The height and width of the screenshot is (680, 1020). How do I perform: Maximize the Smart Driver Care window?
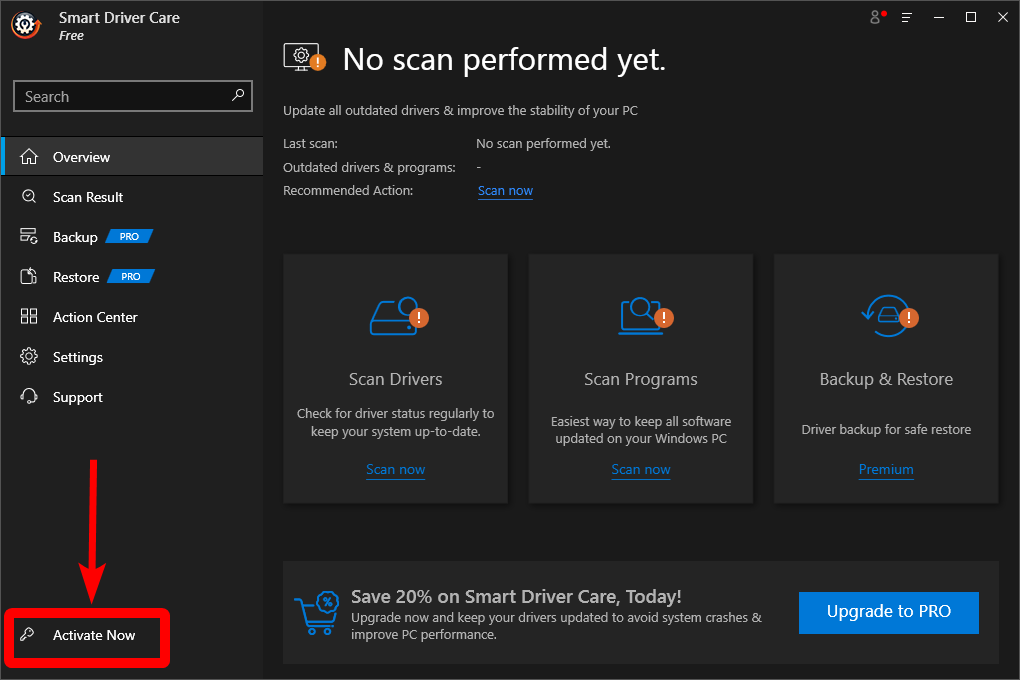[x=971, y=18]
